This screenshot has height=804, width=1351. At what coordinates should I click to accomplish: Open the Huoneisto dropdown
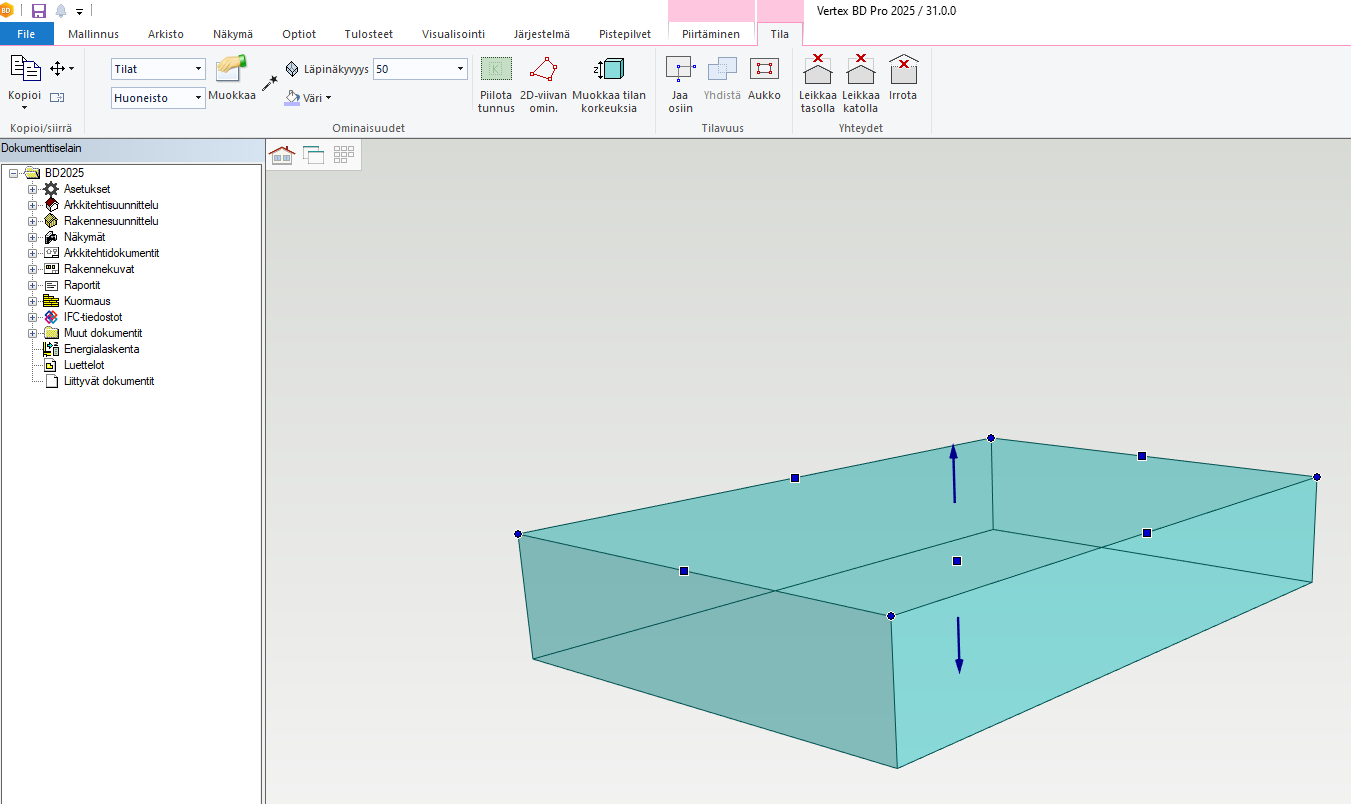point(198,98)
